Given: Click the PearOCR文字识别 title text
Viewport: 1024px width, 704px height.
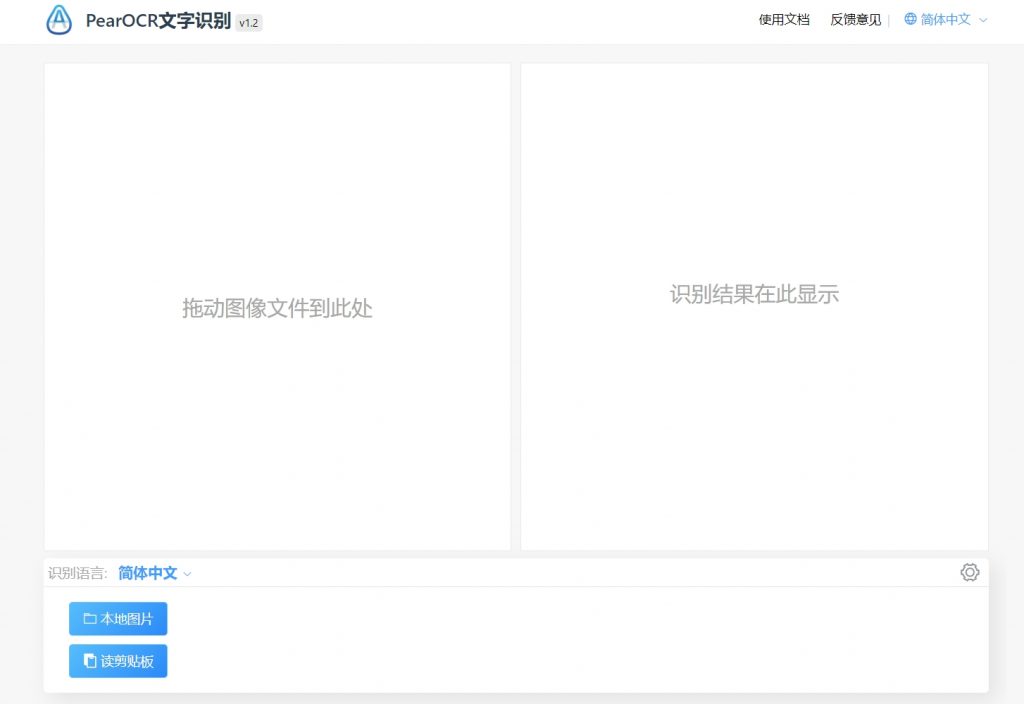Looking at the screenshot, I should click(x=158, y=20).
